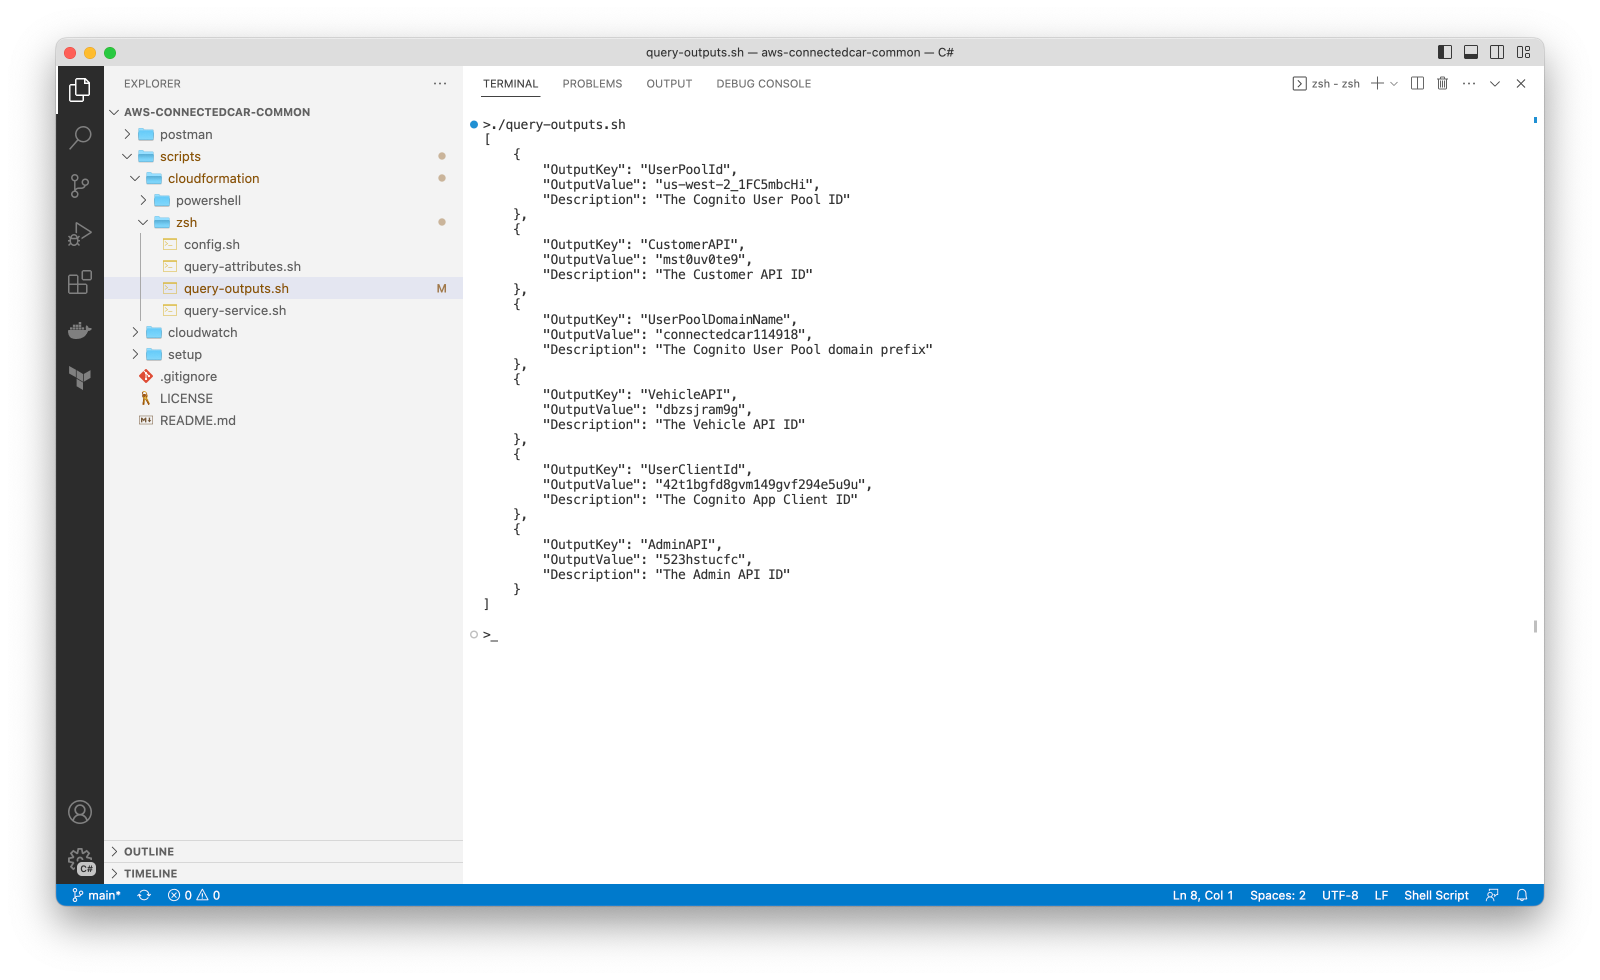Image resolution: width=1600 pixels, height=980 pixels.
Task: Kill terminal with trash icon
Action: click(1442, 84)
